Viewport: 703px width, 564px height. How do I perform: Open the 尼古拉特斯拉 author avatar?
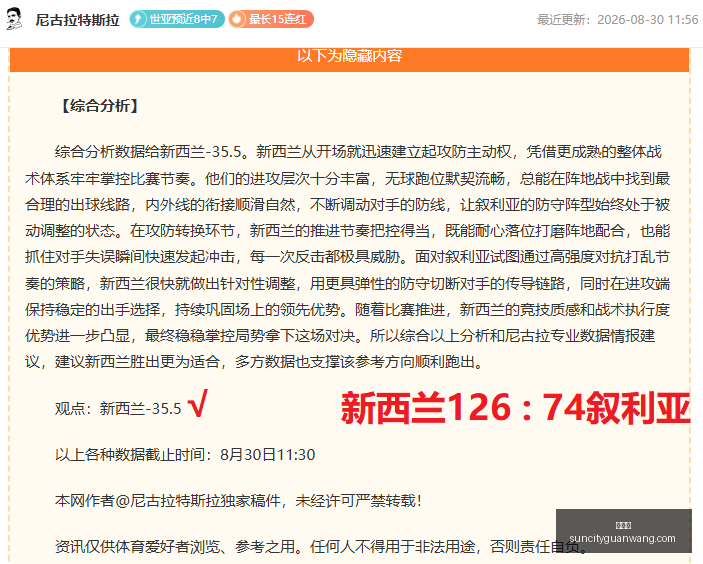(14, 19)
